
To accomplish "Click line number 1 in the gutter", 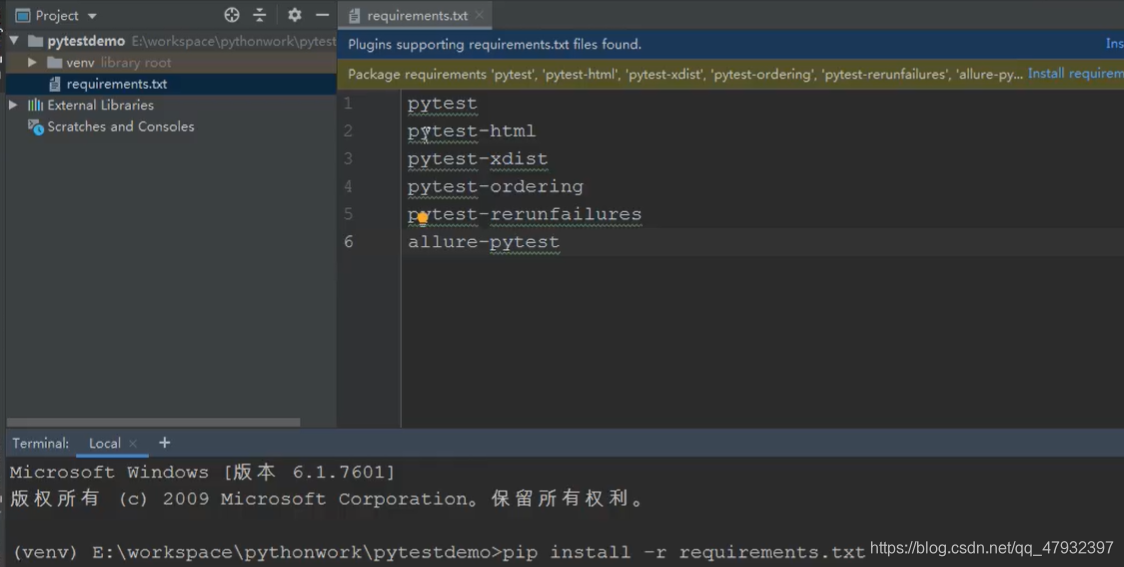I will (x=348, y=103).
